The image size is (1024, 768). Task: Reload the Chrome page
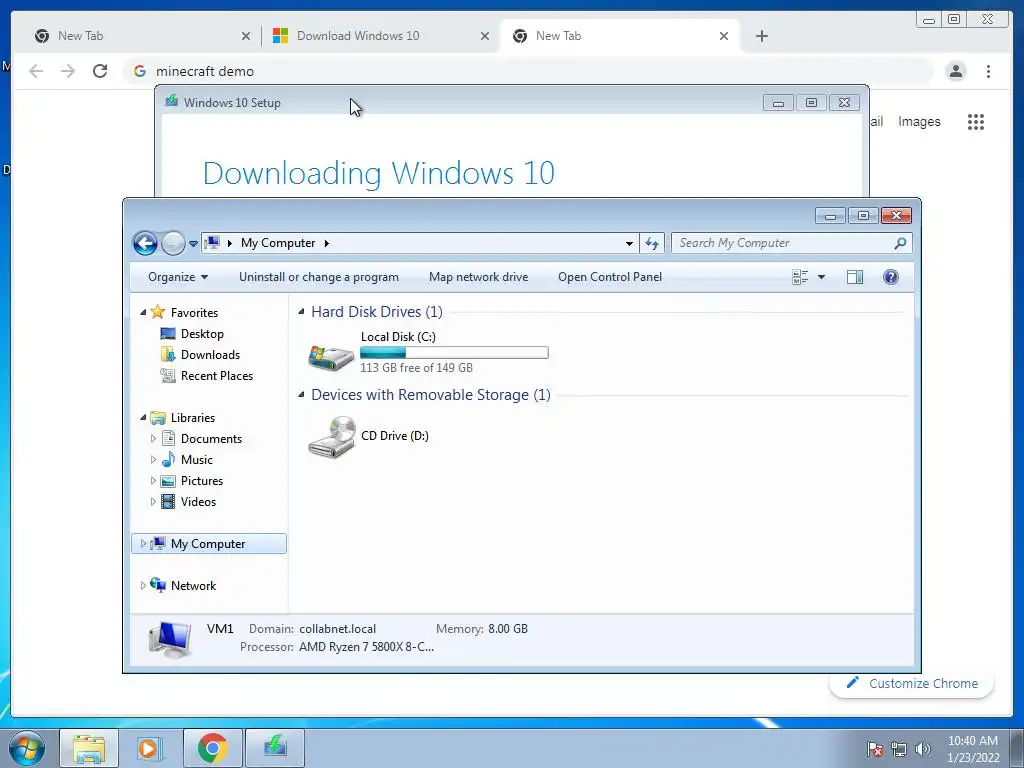click(x=100, y=71)
